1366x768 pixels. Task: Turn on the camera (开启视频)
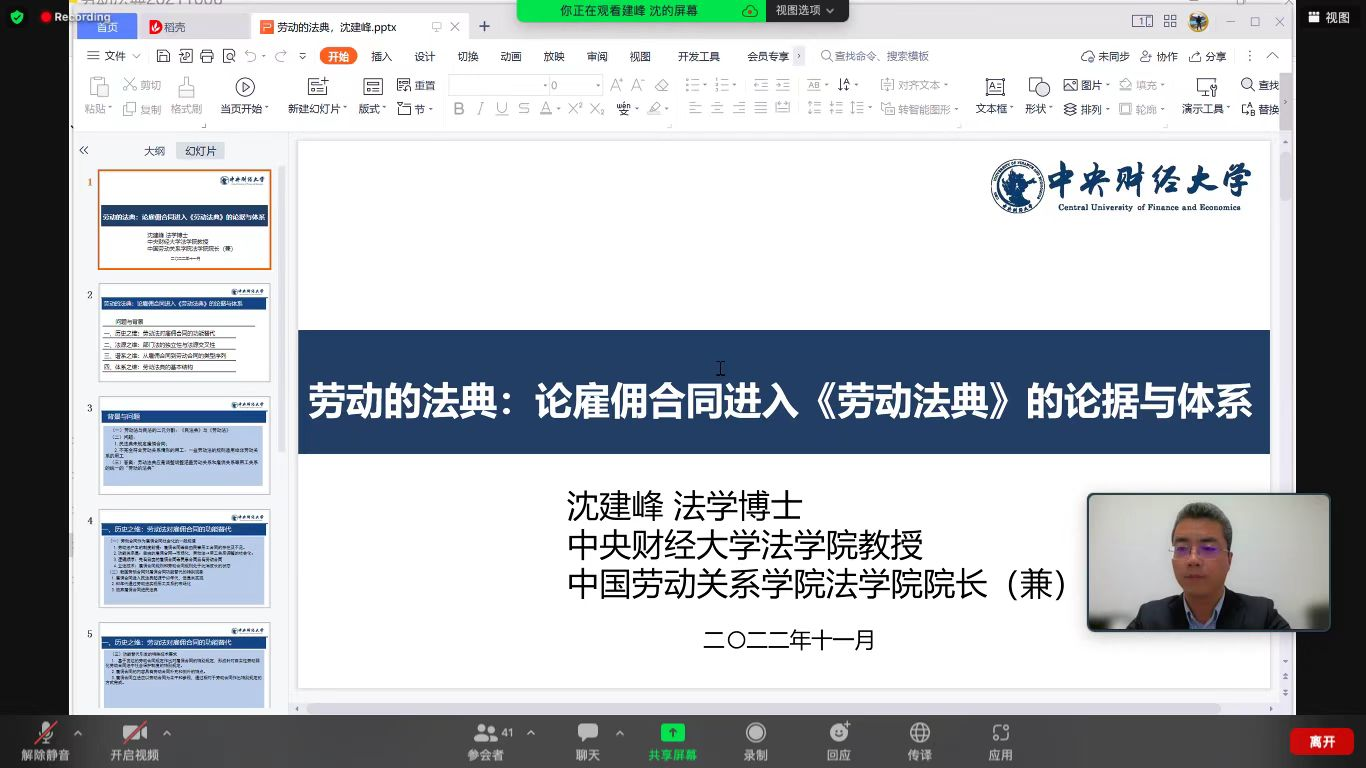(134, 733)
